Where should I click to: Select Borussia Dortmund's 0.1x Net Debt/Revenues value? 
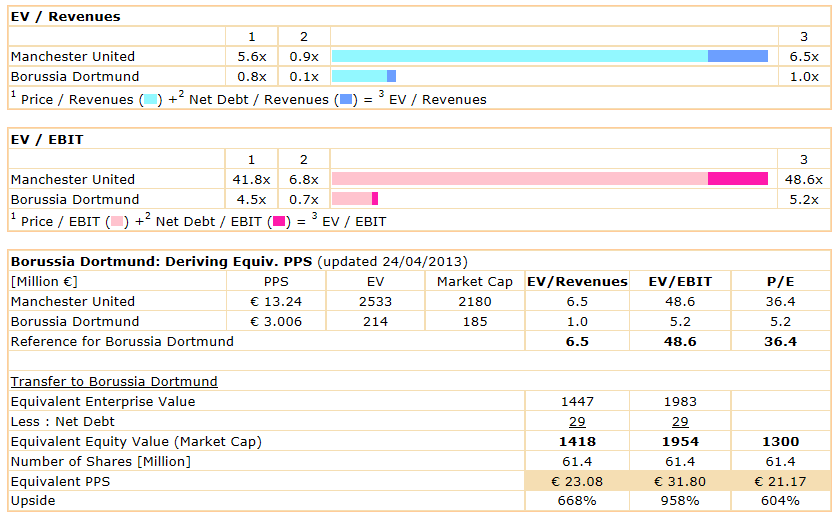pyautogui.click(x=304, y=77)
